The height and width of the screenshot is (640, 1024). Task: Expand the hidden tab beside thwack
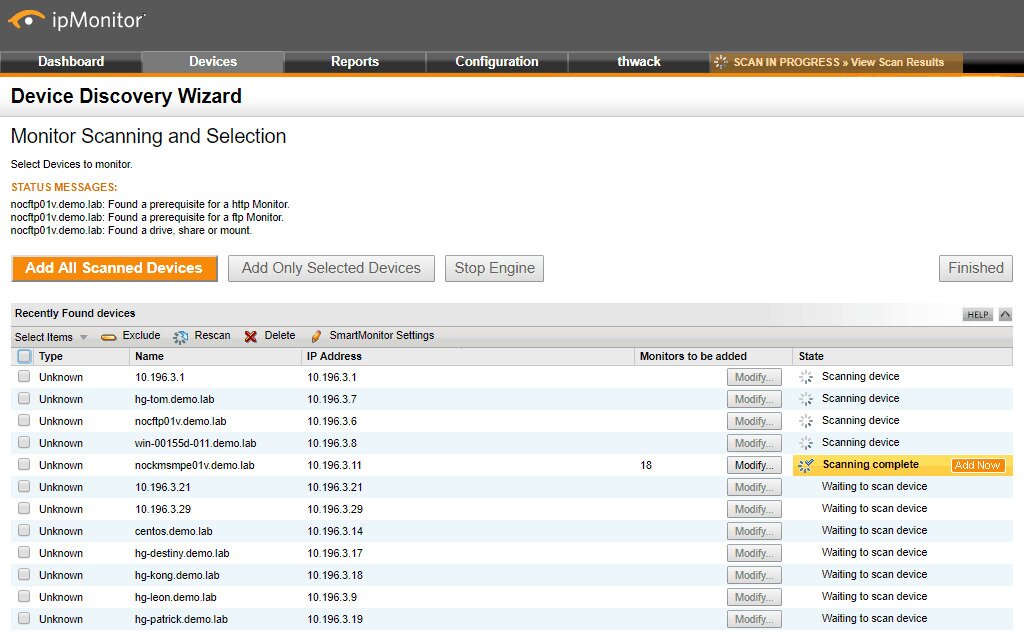(x=995, y=62)
